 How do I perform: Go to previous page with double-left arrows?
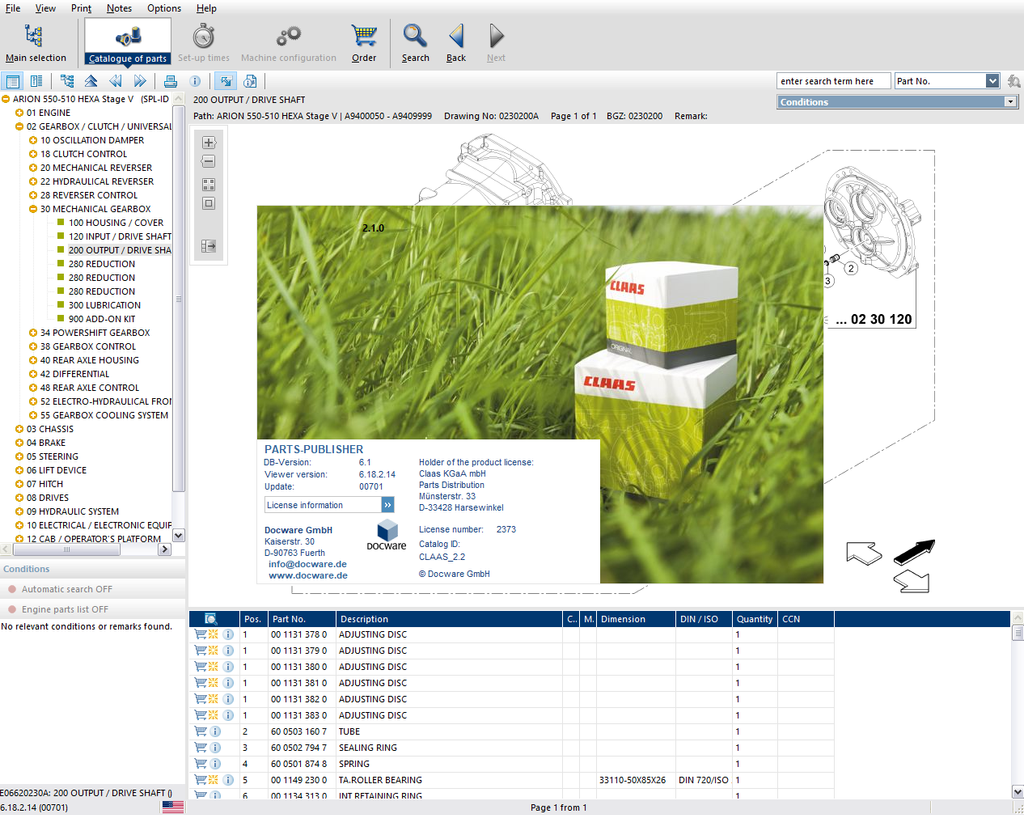[116, 81]
